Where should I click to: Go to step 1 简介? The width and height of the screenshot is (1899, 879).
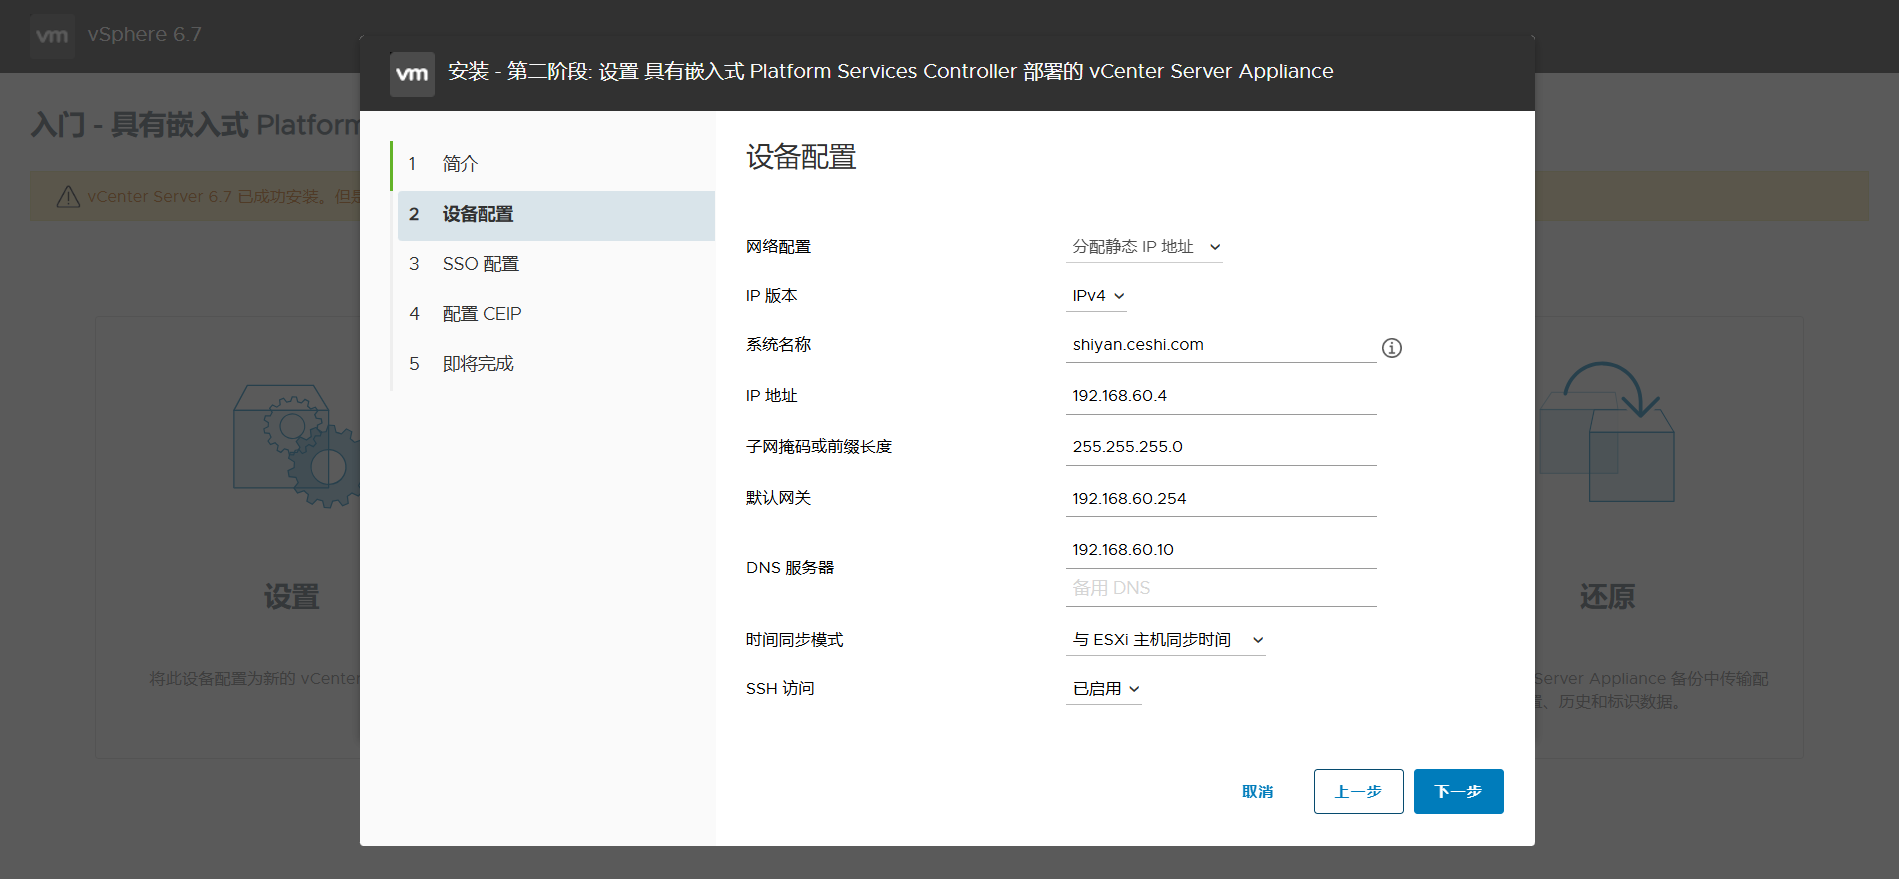[555, 164]
